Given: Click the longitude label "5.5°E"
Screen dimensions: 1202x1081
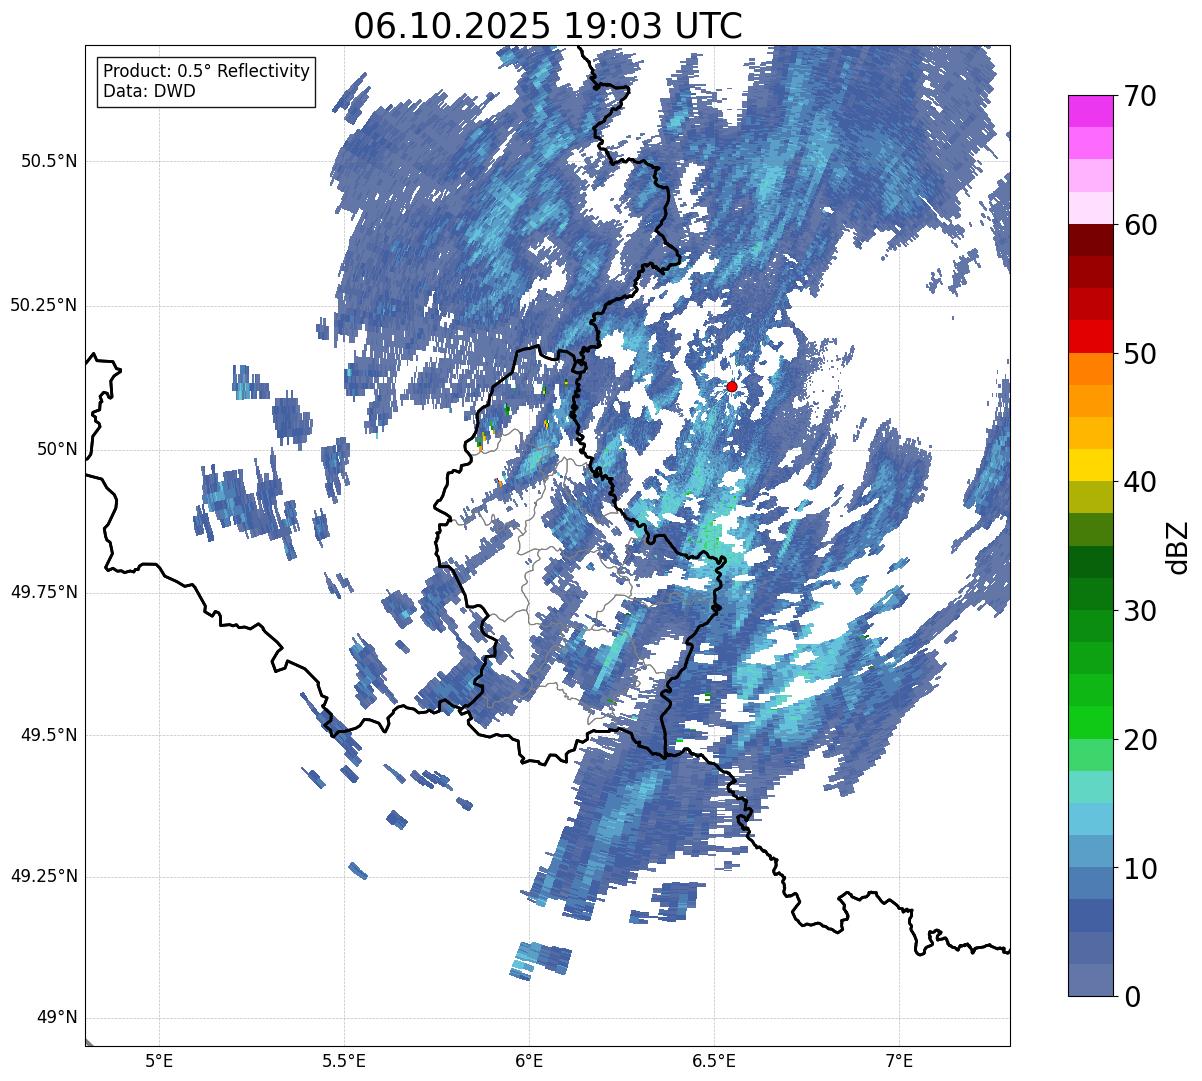Looking at the screenshot, I should click(x=344, y=1060).
